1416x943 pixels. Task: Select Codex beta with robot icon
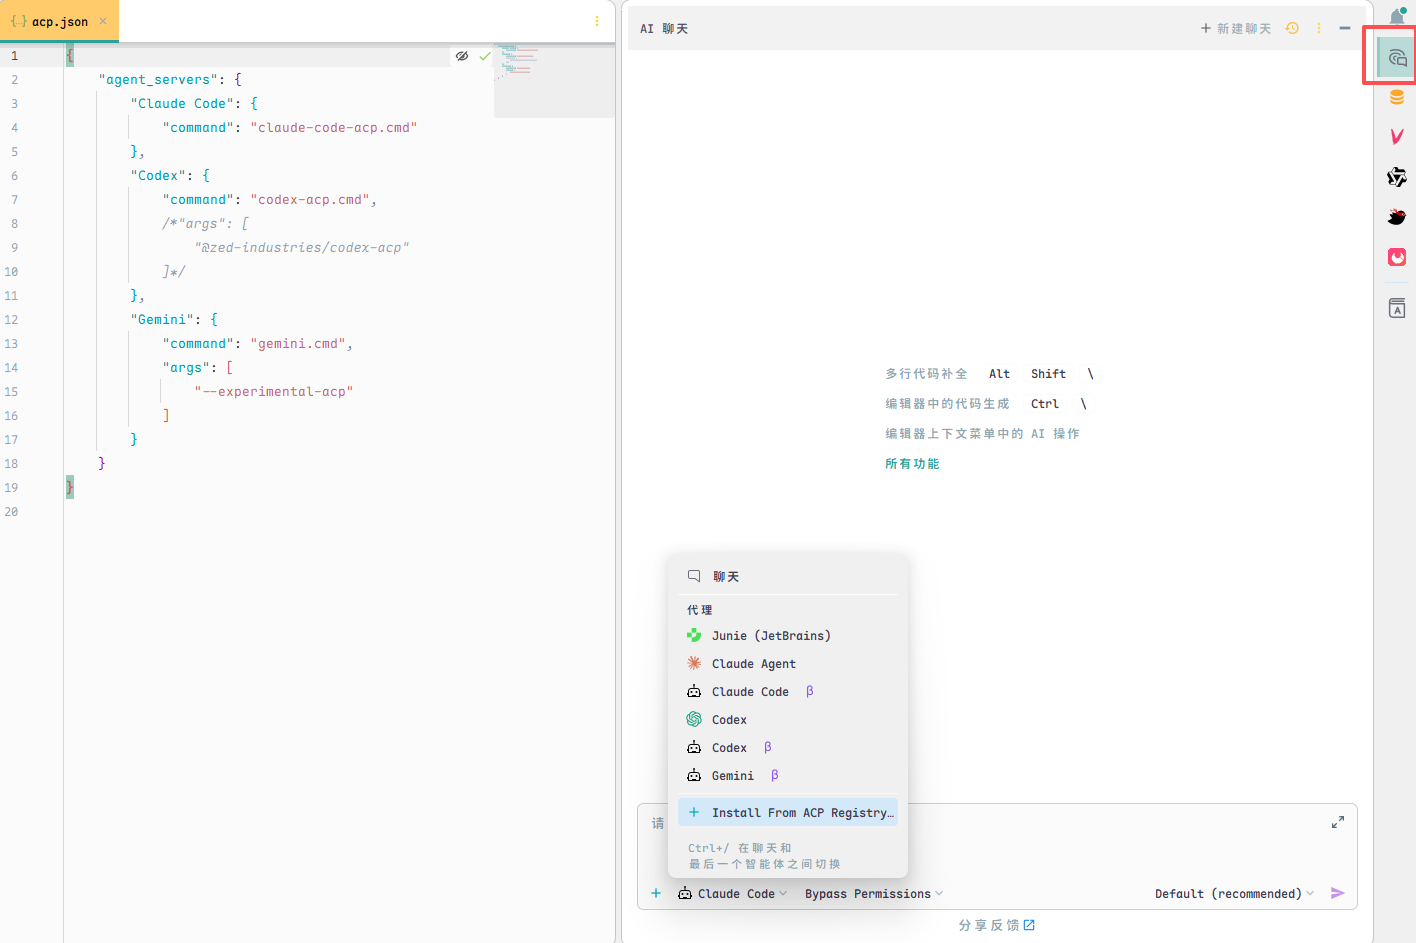pos(788,748)
